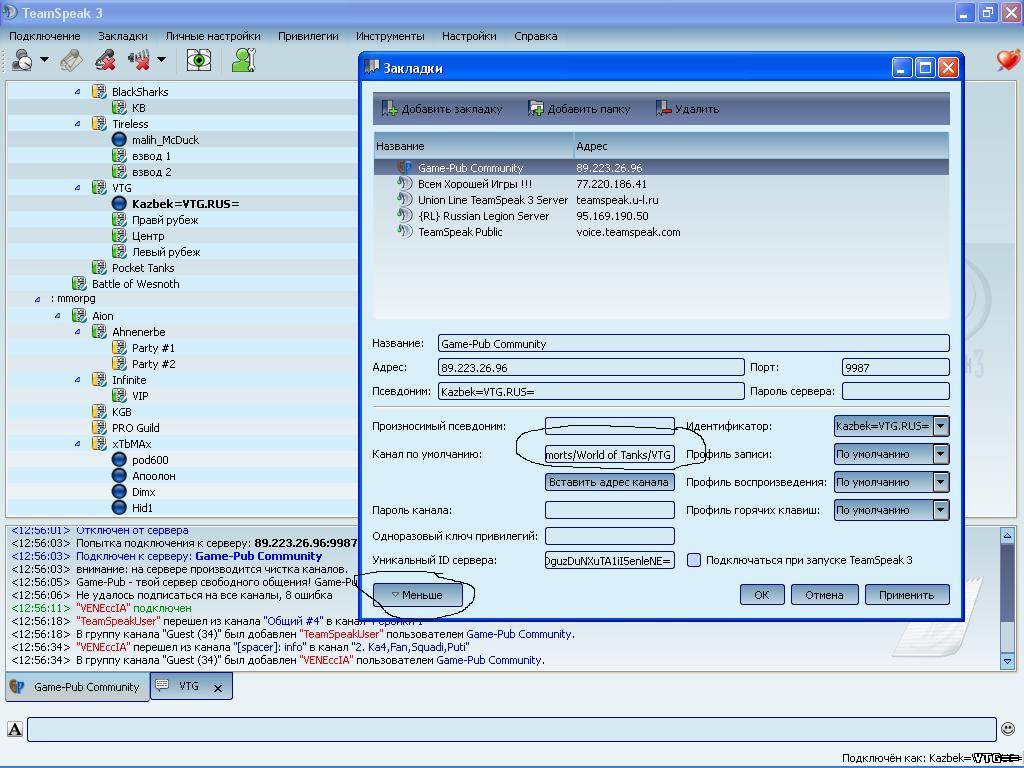
Task: Click TeamSpeak Public bookmark icon
Action: tap(405, 232)
